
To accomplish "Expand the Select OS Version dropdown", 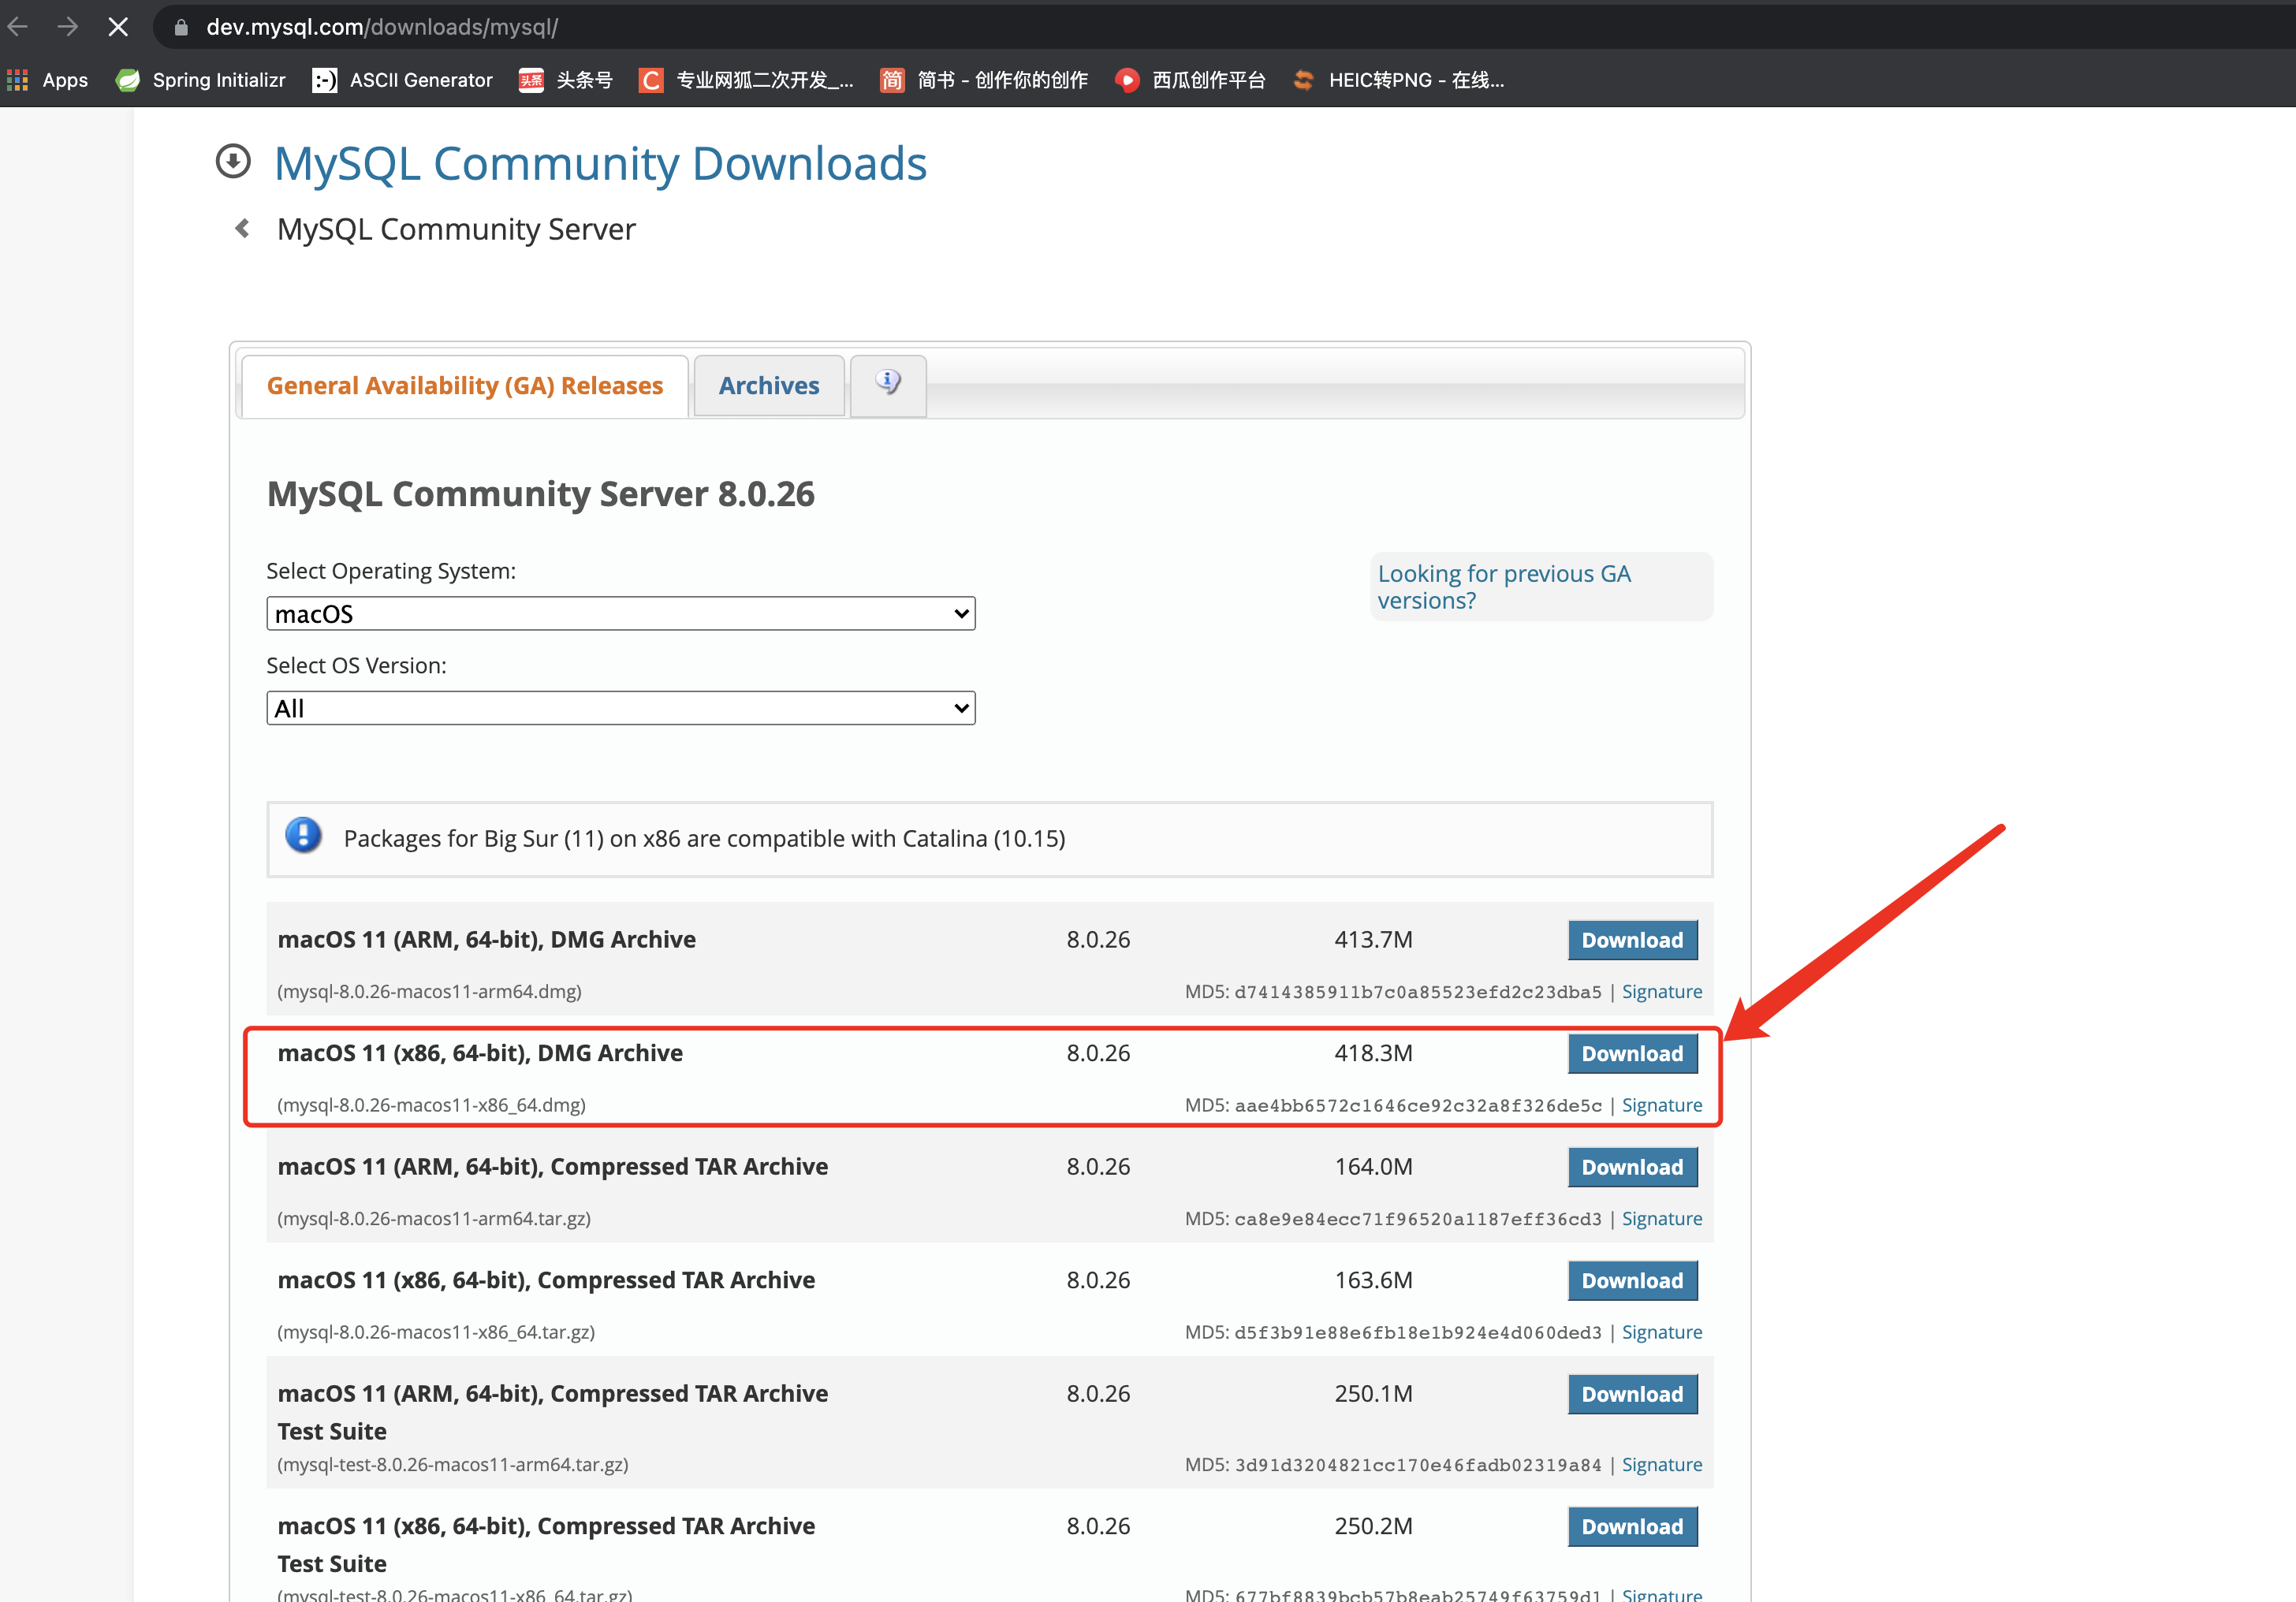I will 620,706.
